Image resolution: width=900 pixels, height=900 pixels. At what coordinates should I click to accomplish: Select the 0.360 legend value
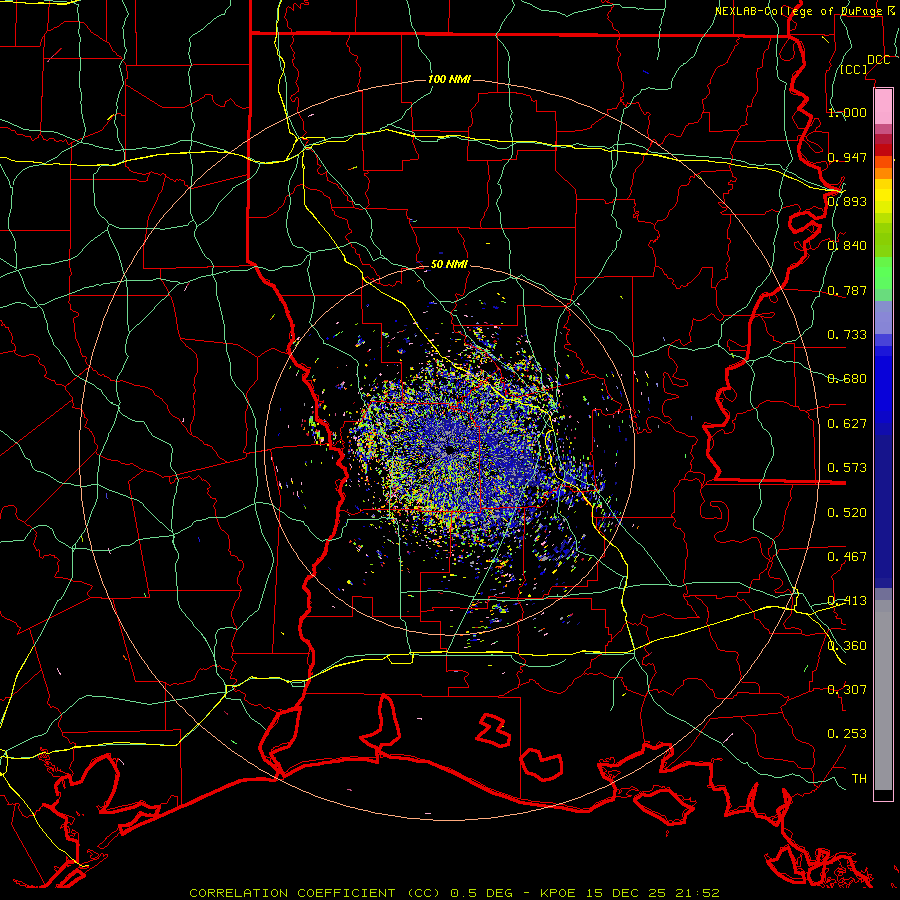point(847,646)
